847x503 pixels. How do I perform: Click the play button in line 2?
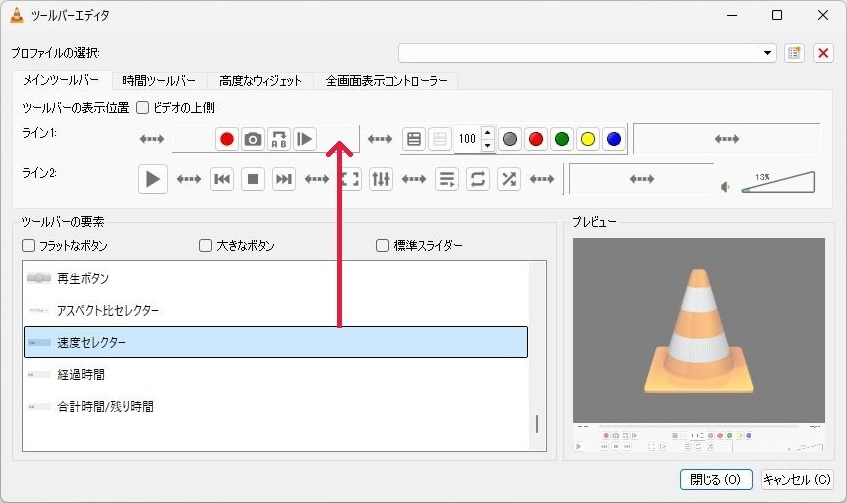(x=152, y=179)
